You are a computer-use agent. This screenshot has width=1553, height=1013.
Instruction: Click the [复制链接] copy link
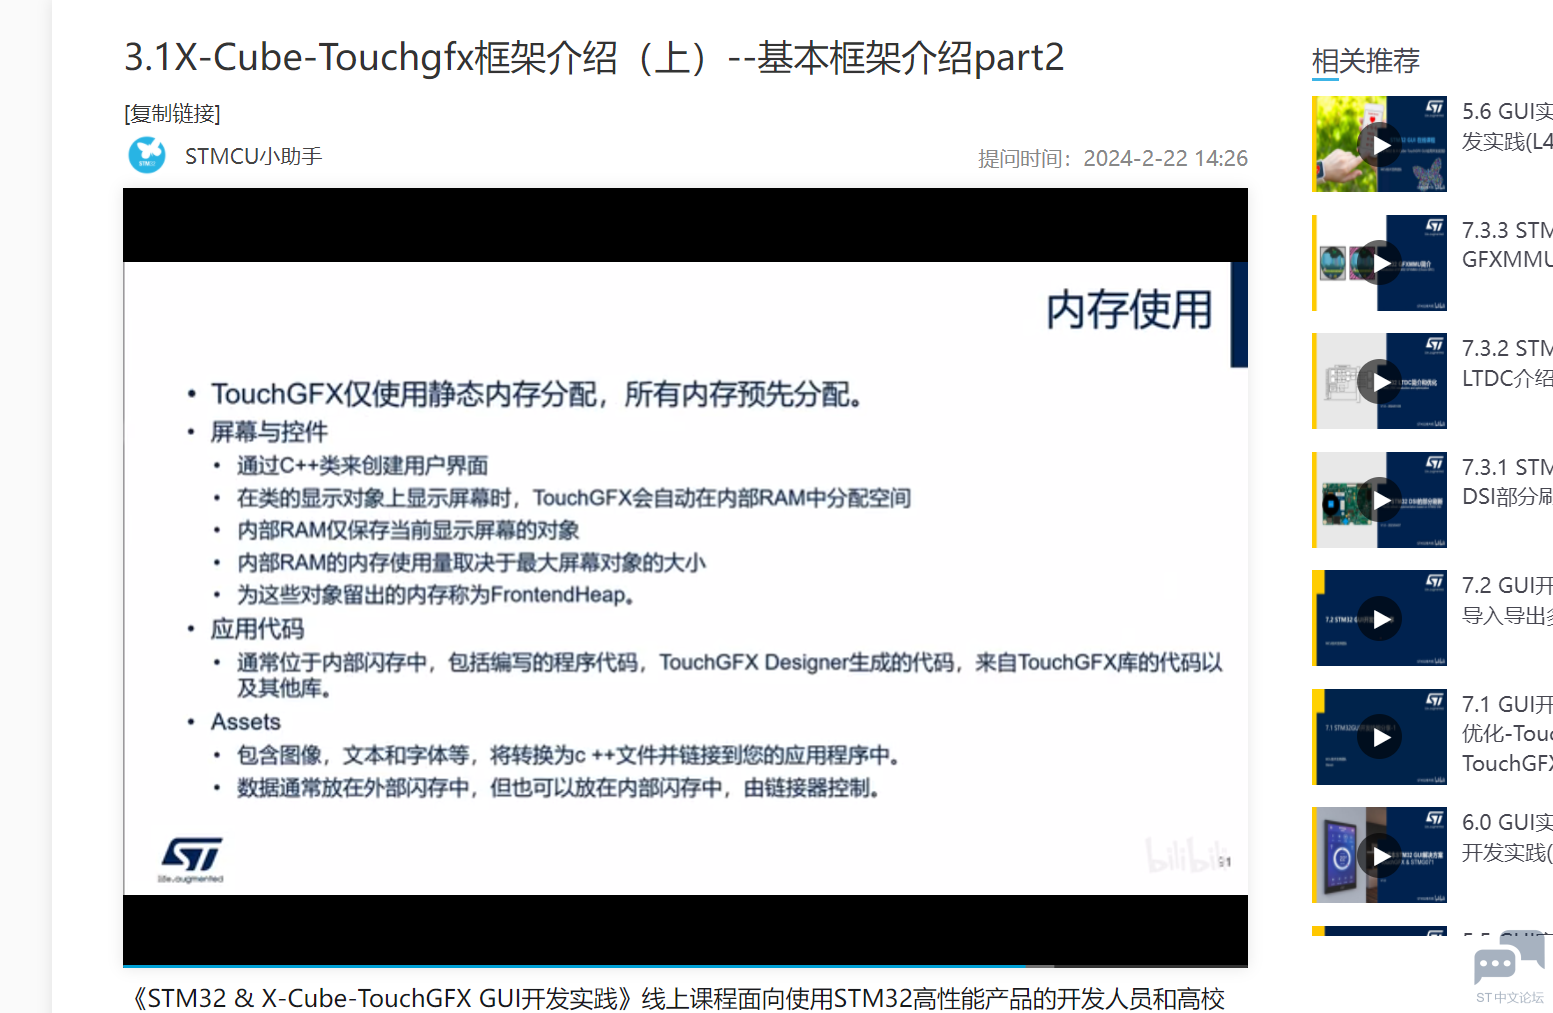172,114
